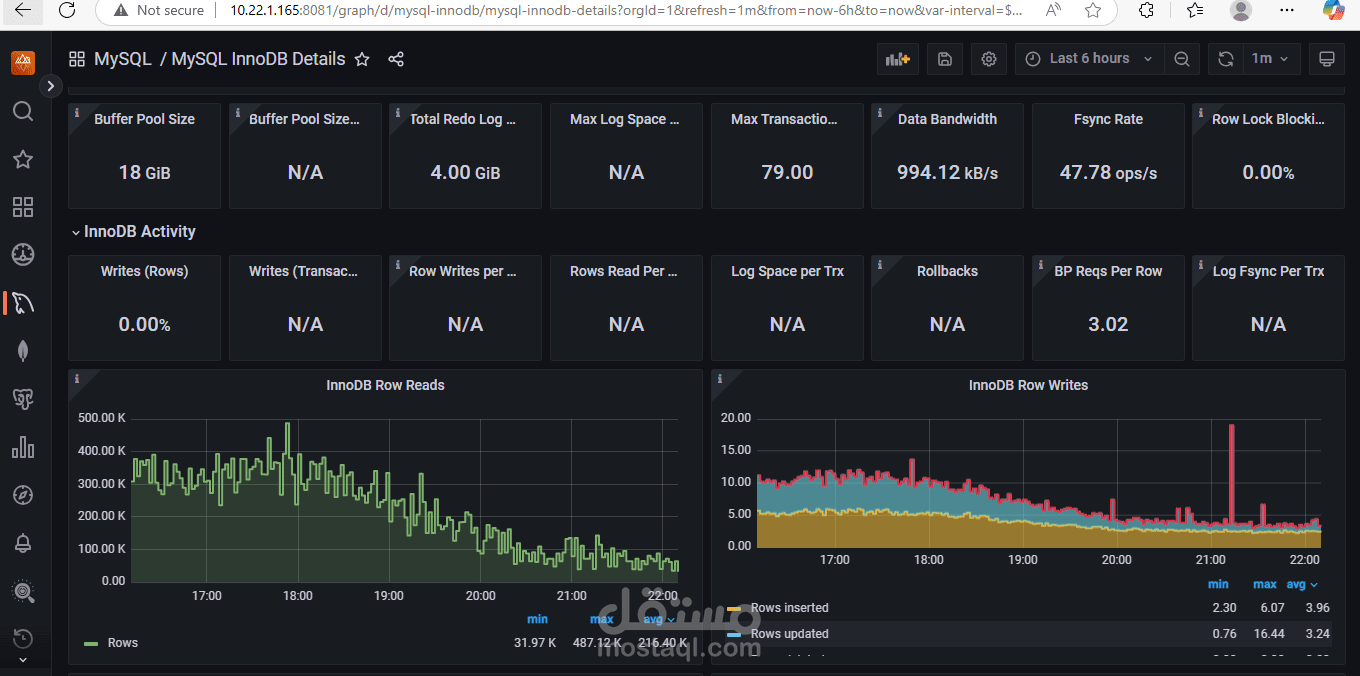Open Log Fsync Per Trx panel menu
The height and width of the screenshot is (676, 1360).
[x=1268, y=271]
